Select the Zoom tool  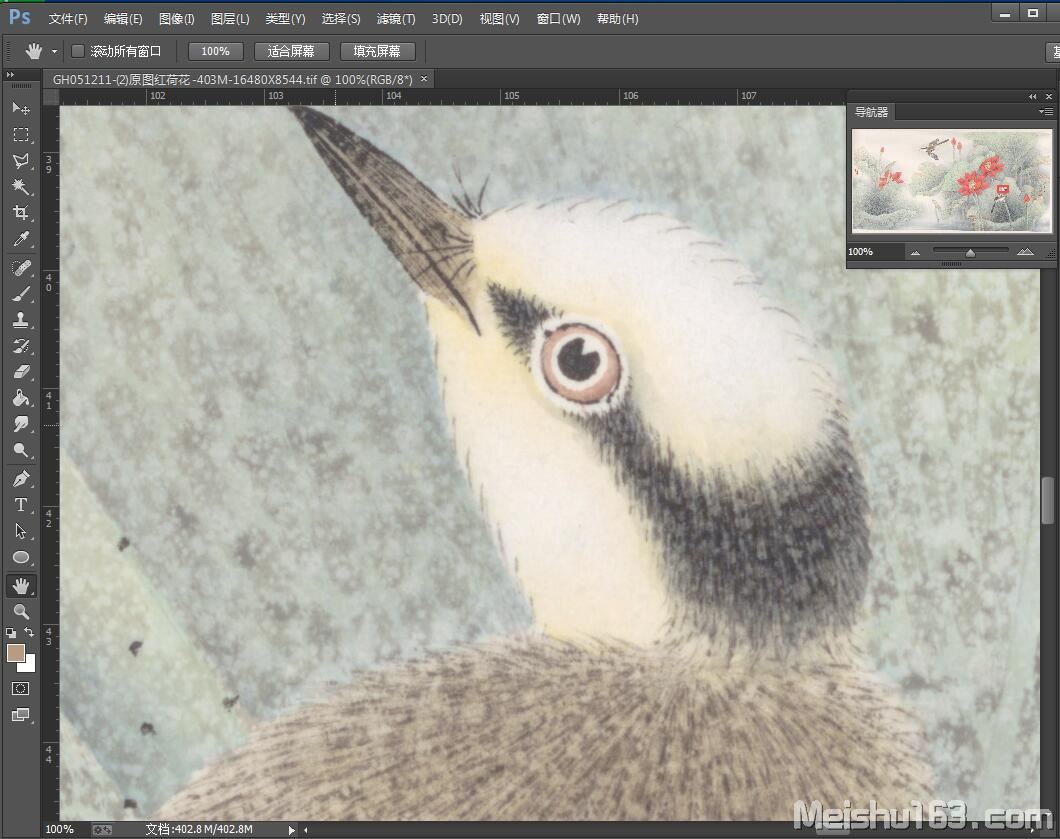(21, 612)
